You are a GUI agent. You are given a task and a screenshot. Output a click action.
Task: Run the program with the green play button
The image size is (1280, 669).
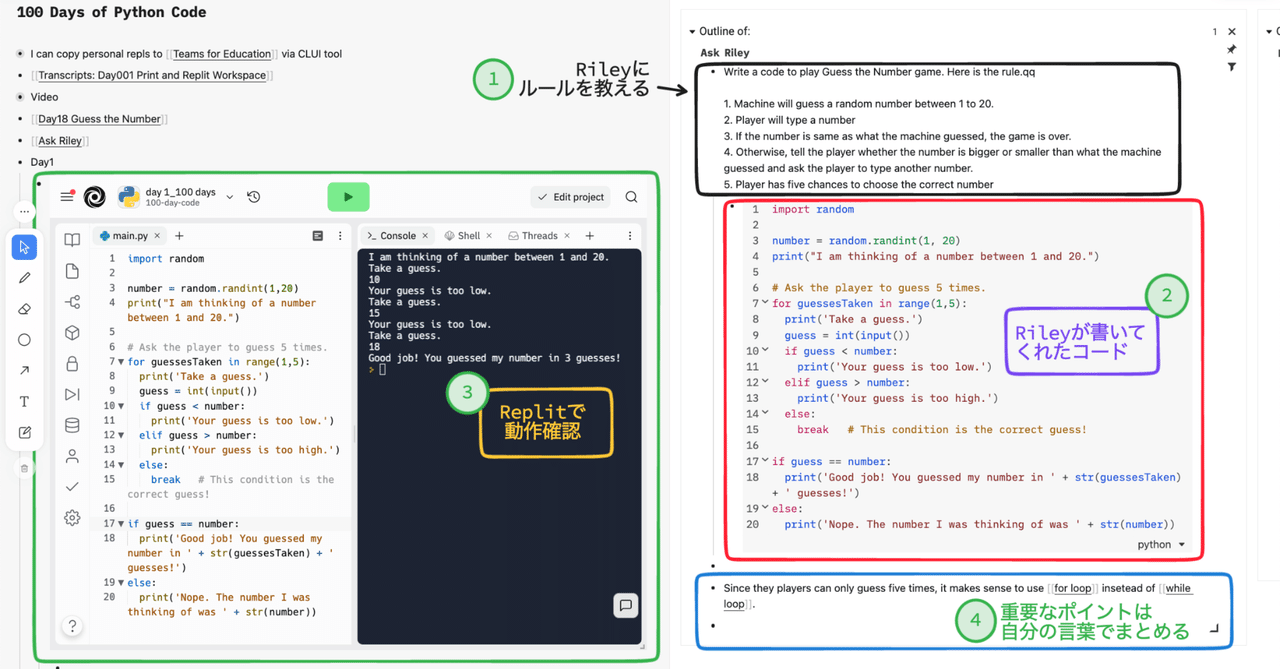(x=348, y=196)
